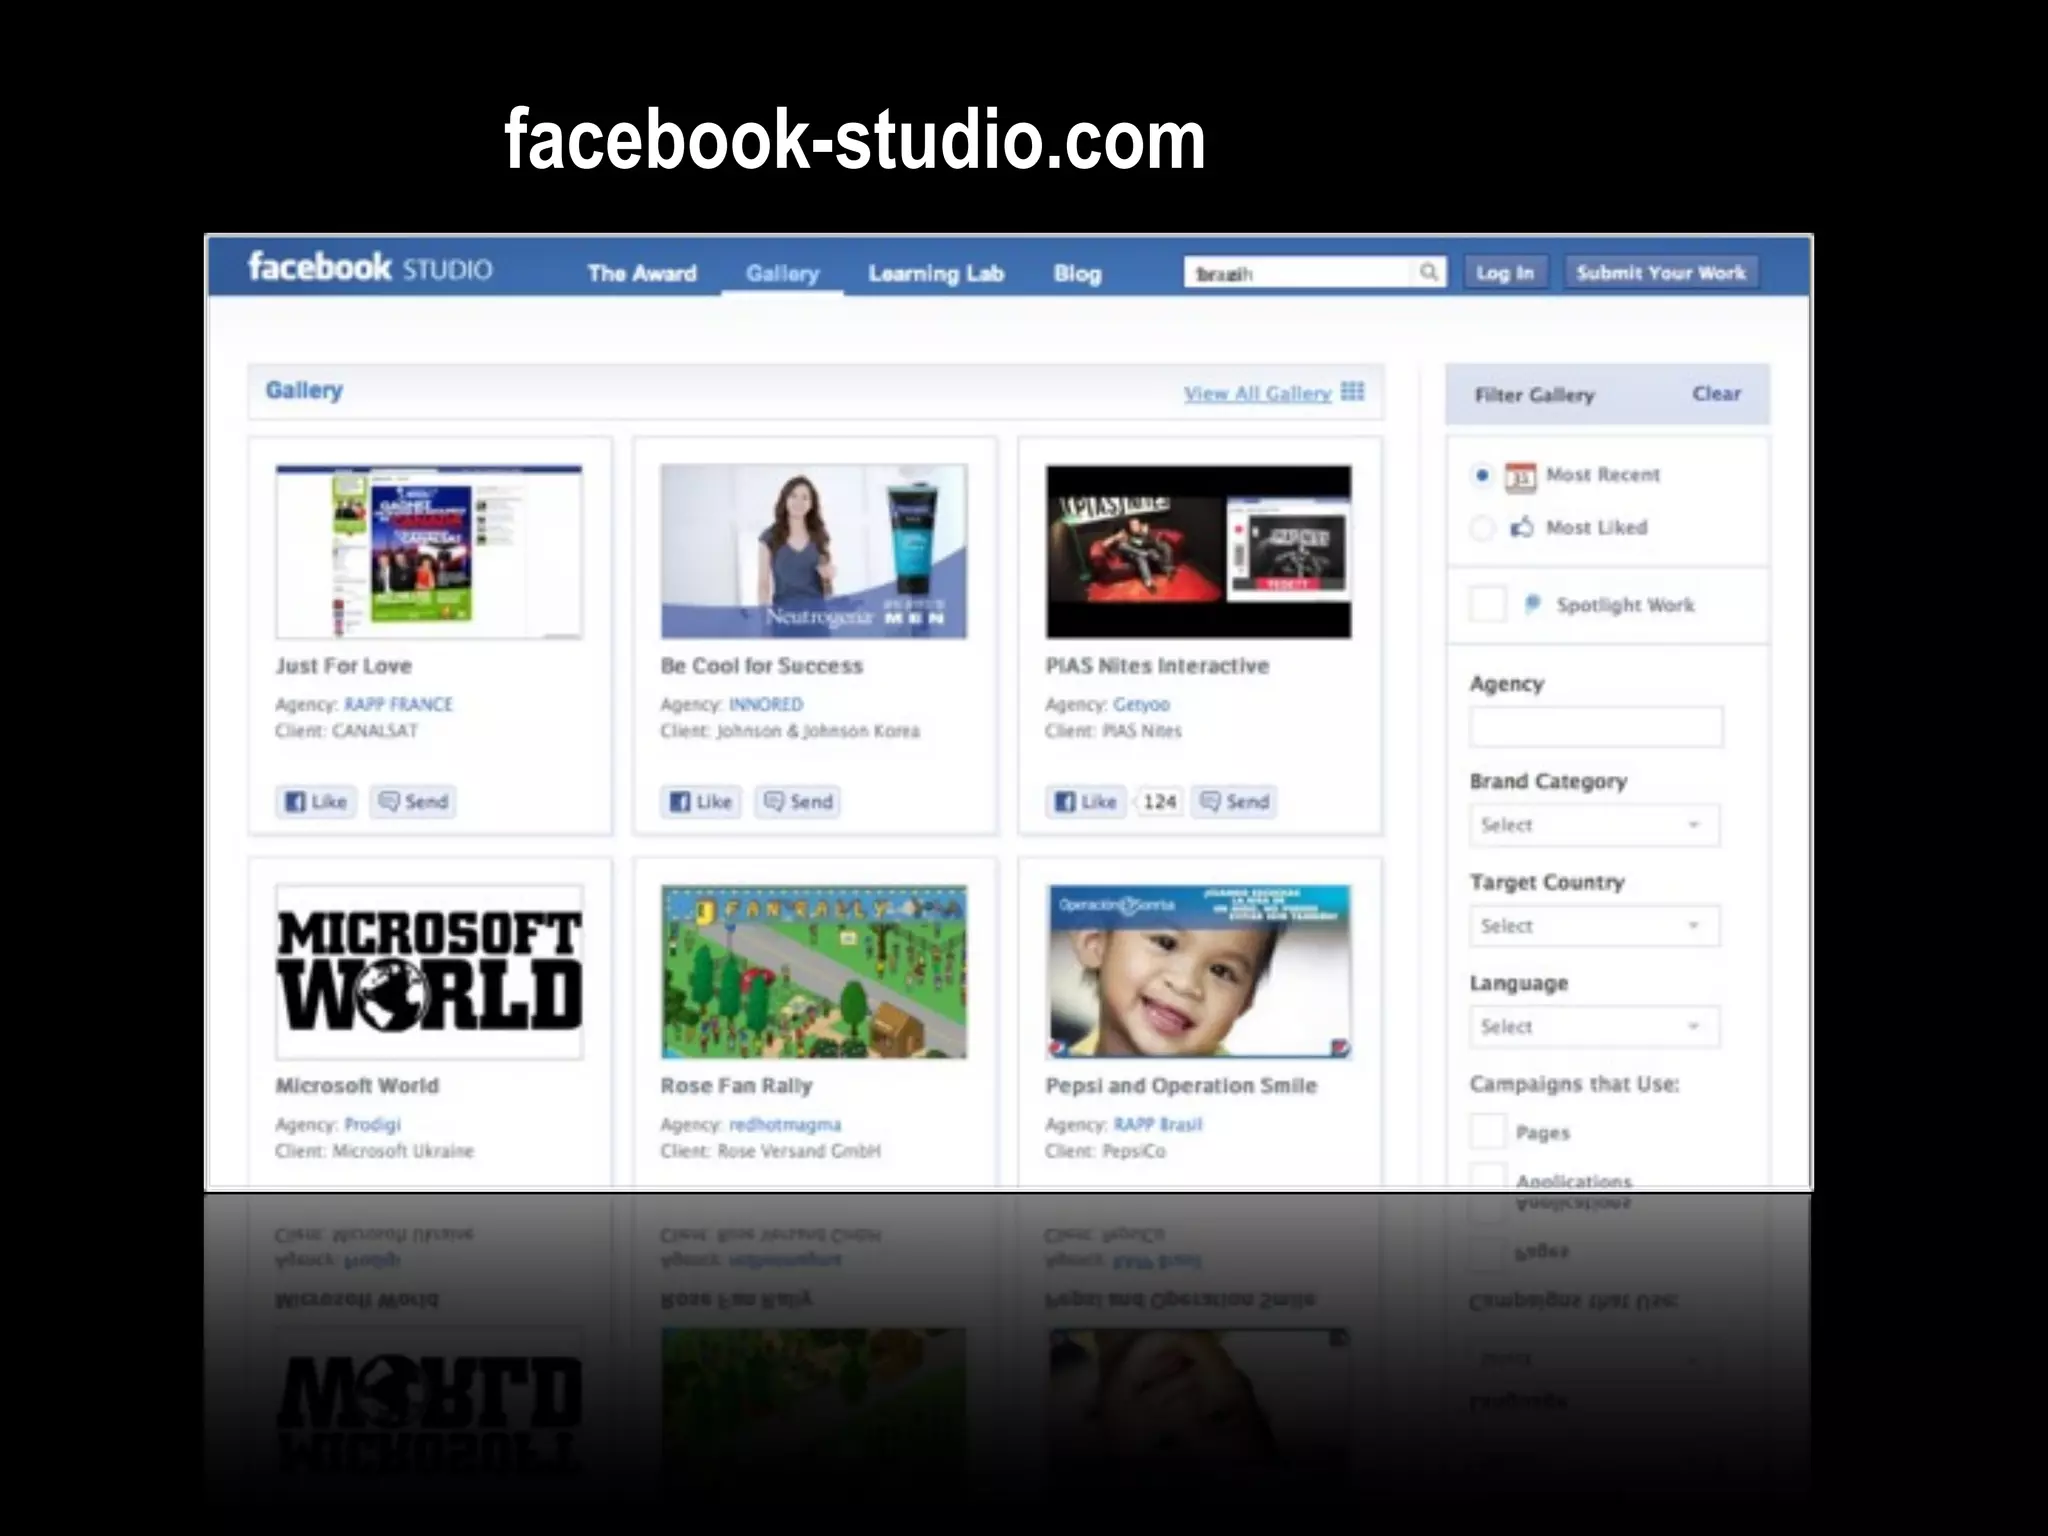This screenshot has height=1536, width=2048.
Task: Send the PIAS Nites Interactive entry
Action: pos(1235,802)
